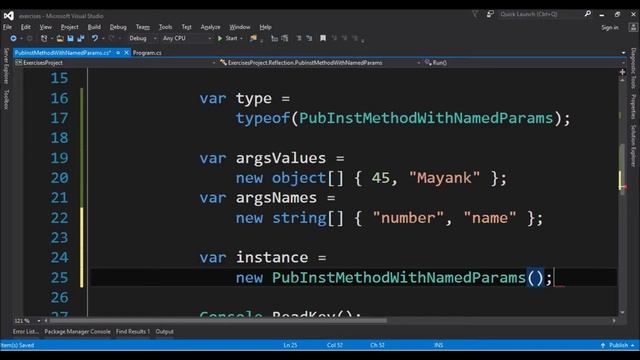640x360 pixels.
Task: Open the Edit menu
Action: tap(26, 27)
